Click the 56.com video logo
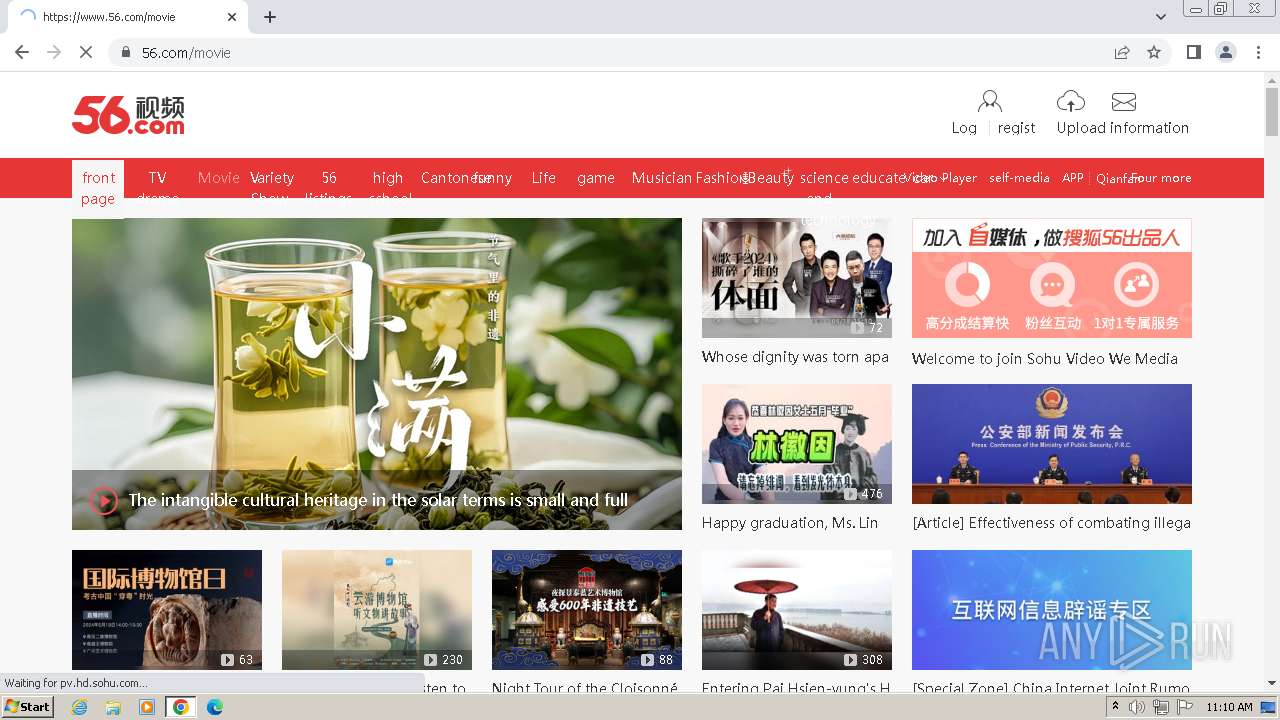Image resolution: width=1280 pixels, height=720 pixels. 128,115
